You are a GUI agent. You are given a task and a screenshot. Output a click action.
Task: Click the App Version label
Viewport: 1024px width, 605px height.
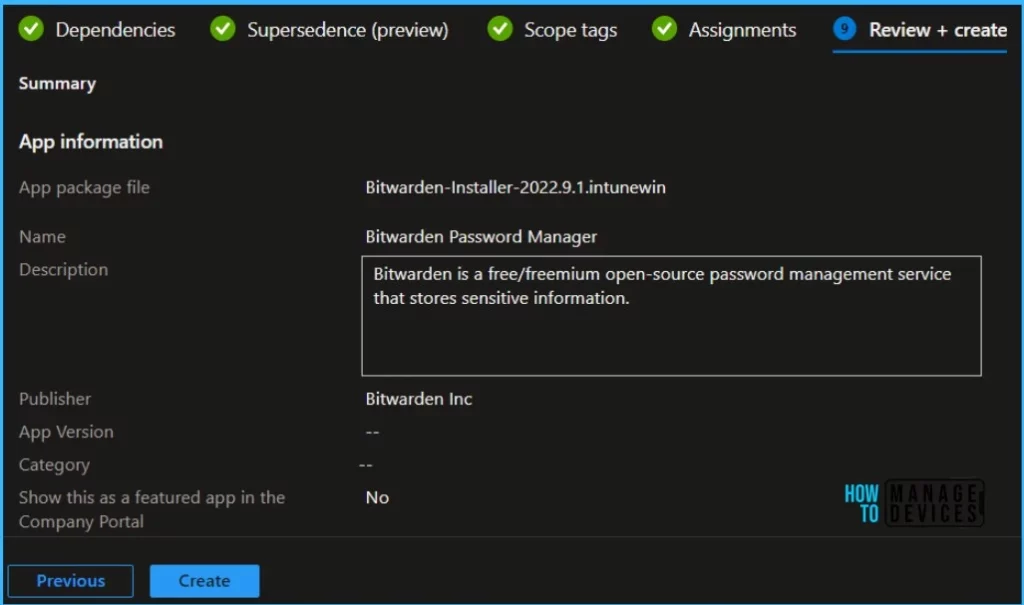click(66, 432)
